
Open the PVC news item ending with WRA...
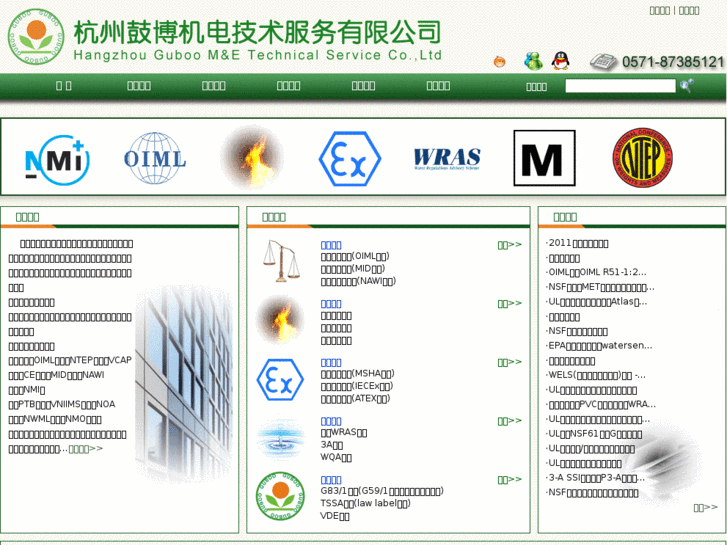pos(601,404)
